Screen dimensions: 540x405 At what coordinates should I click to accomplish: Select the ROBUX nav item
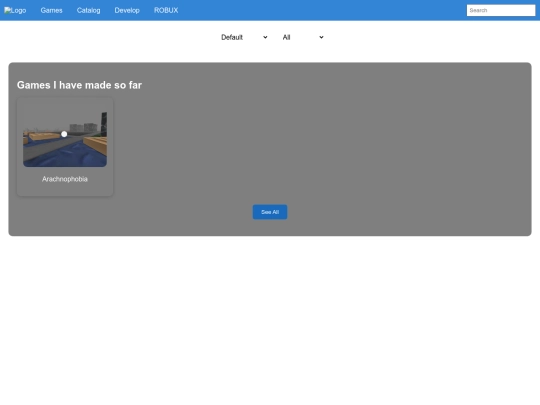pyautogui.click(x=166, y=10)
